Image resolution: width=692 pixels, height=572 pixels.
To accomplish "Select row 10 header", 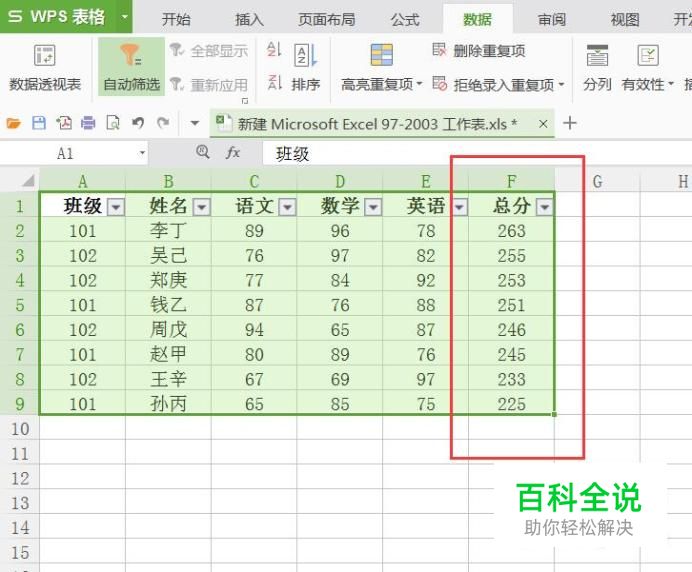I will [x=20, y=429].
